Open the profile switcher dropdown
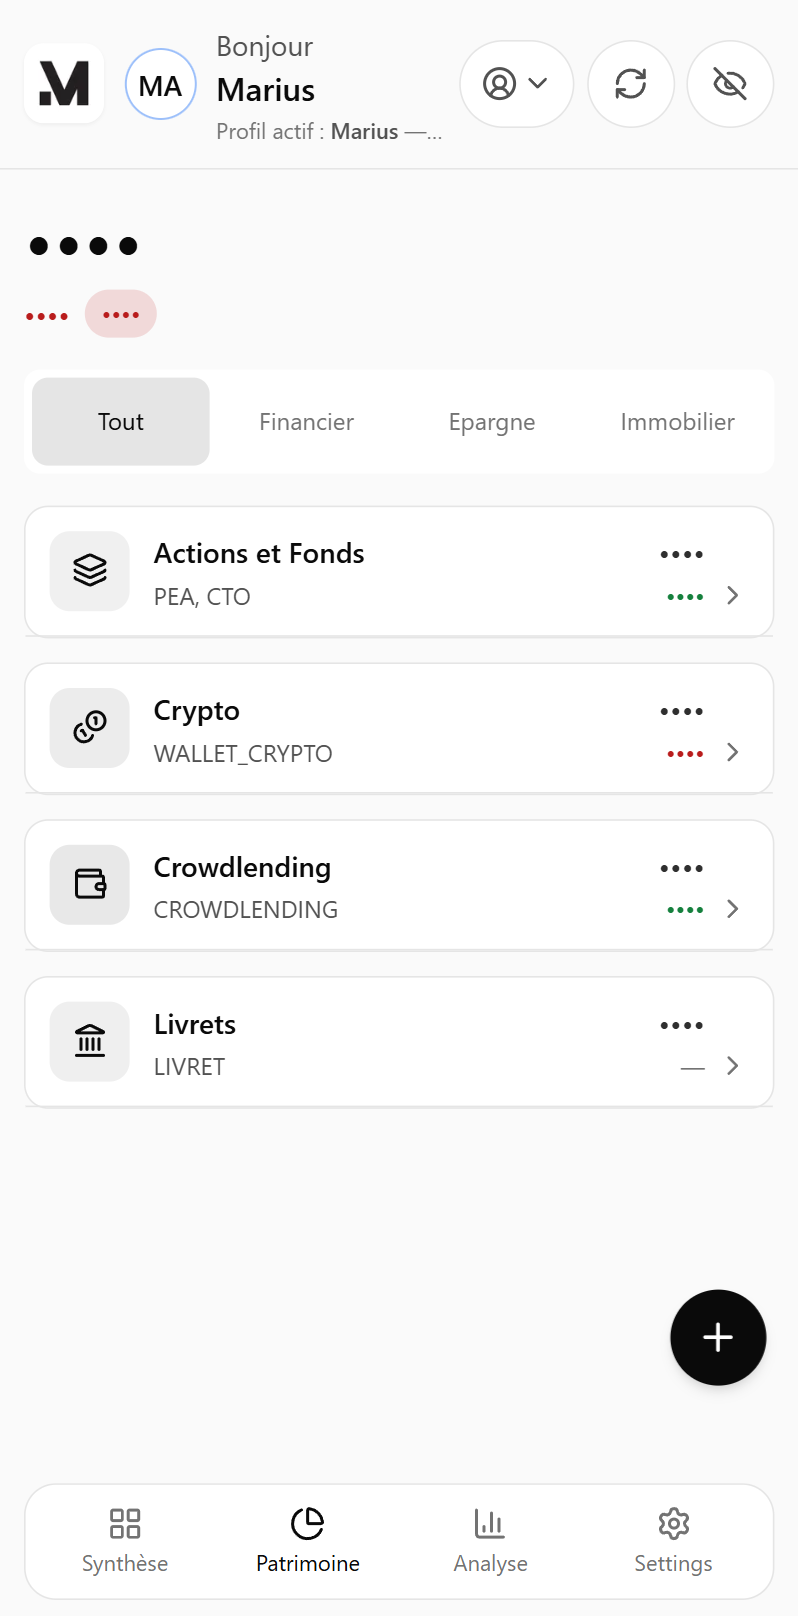This screenshot has height=1616, width=798. 516,84
